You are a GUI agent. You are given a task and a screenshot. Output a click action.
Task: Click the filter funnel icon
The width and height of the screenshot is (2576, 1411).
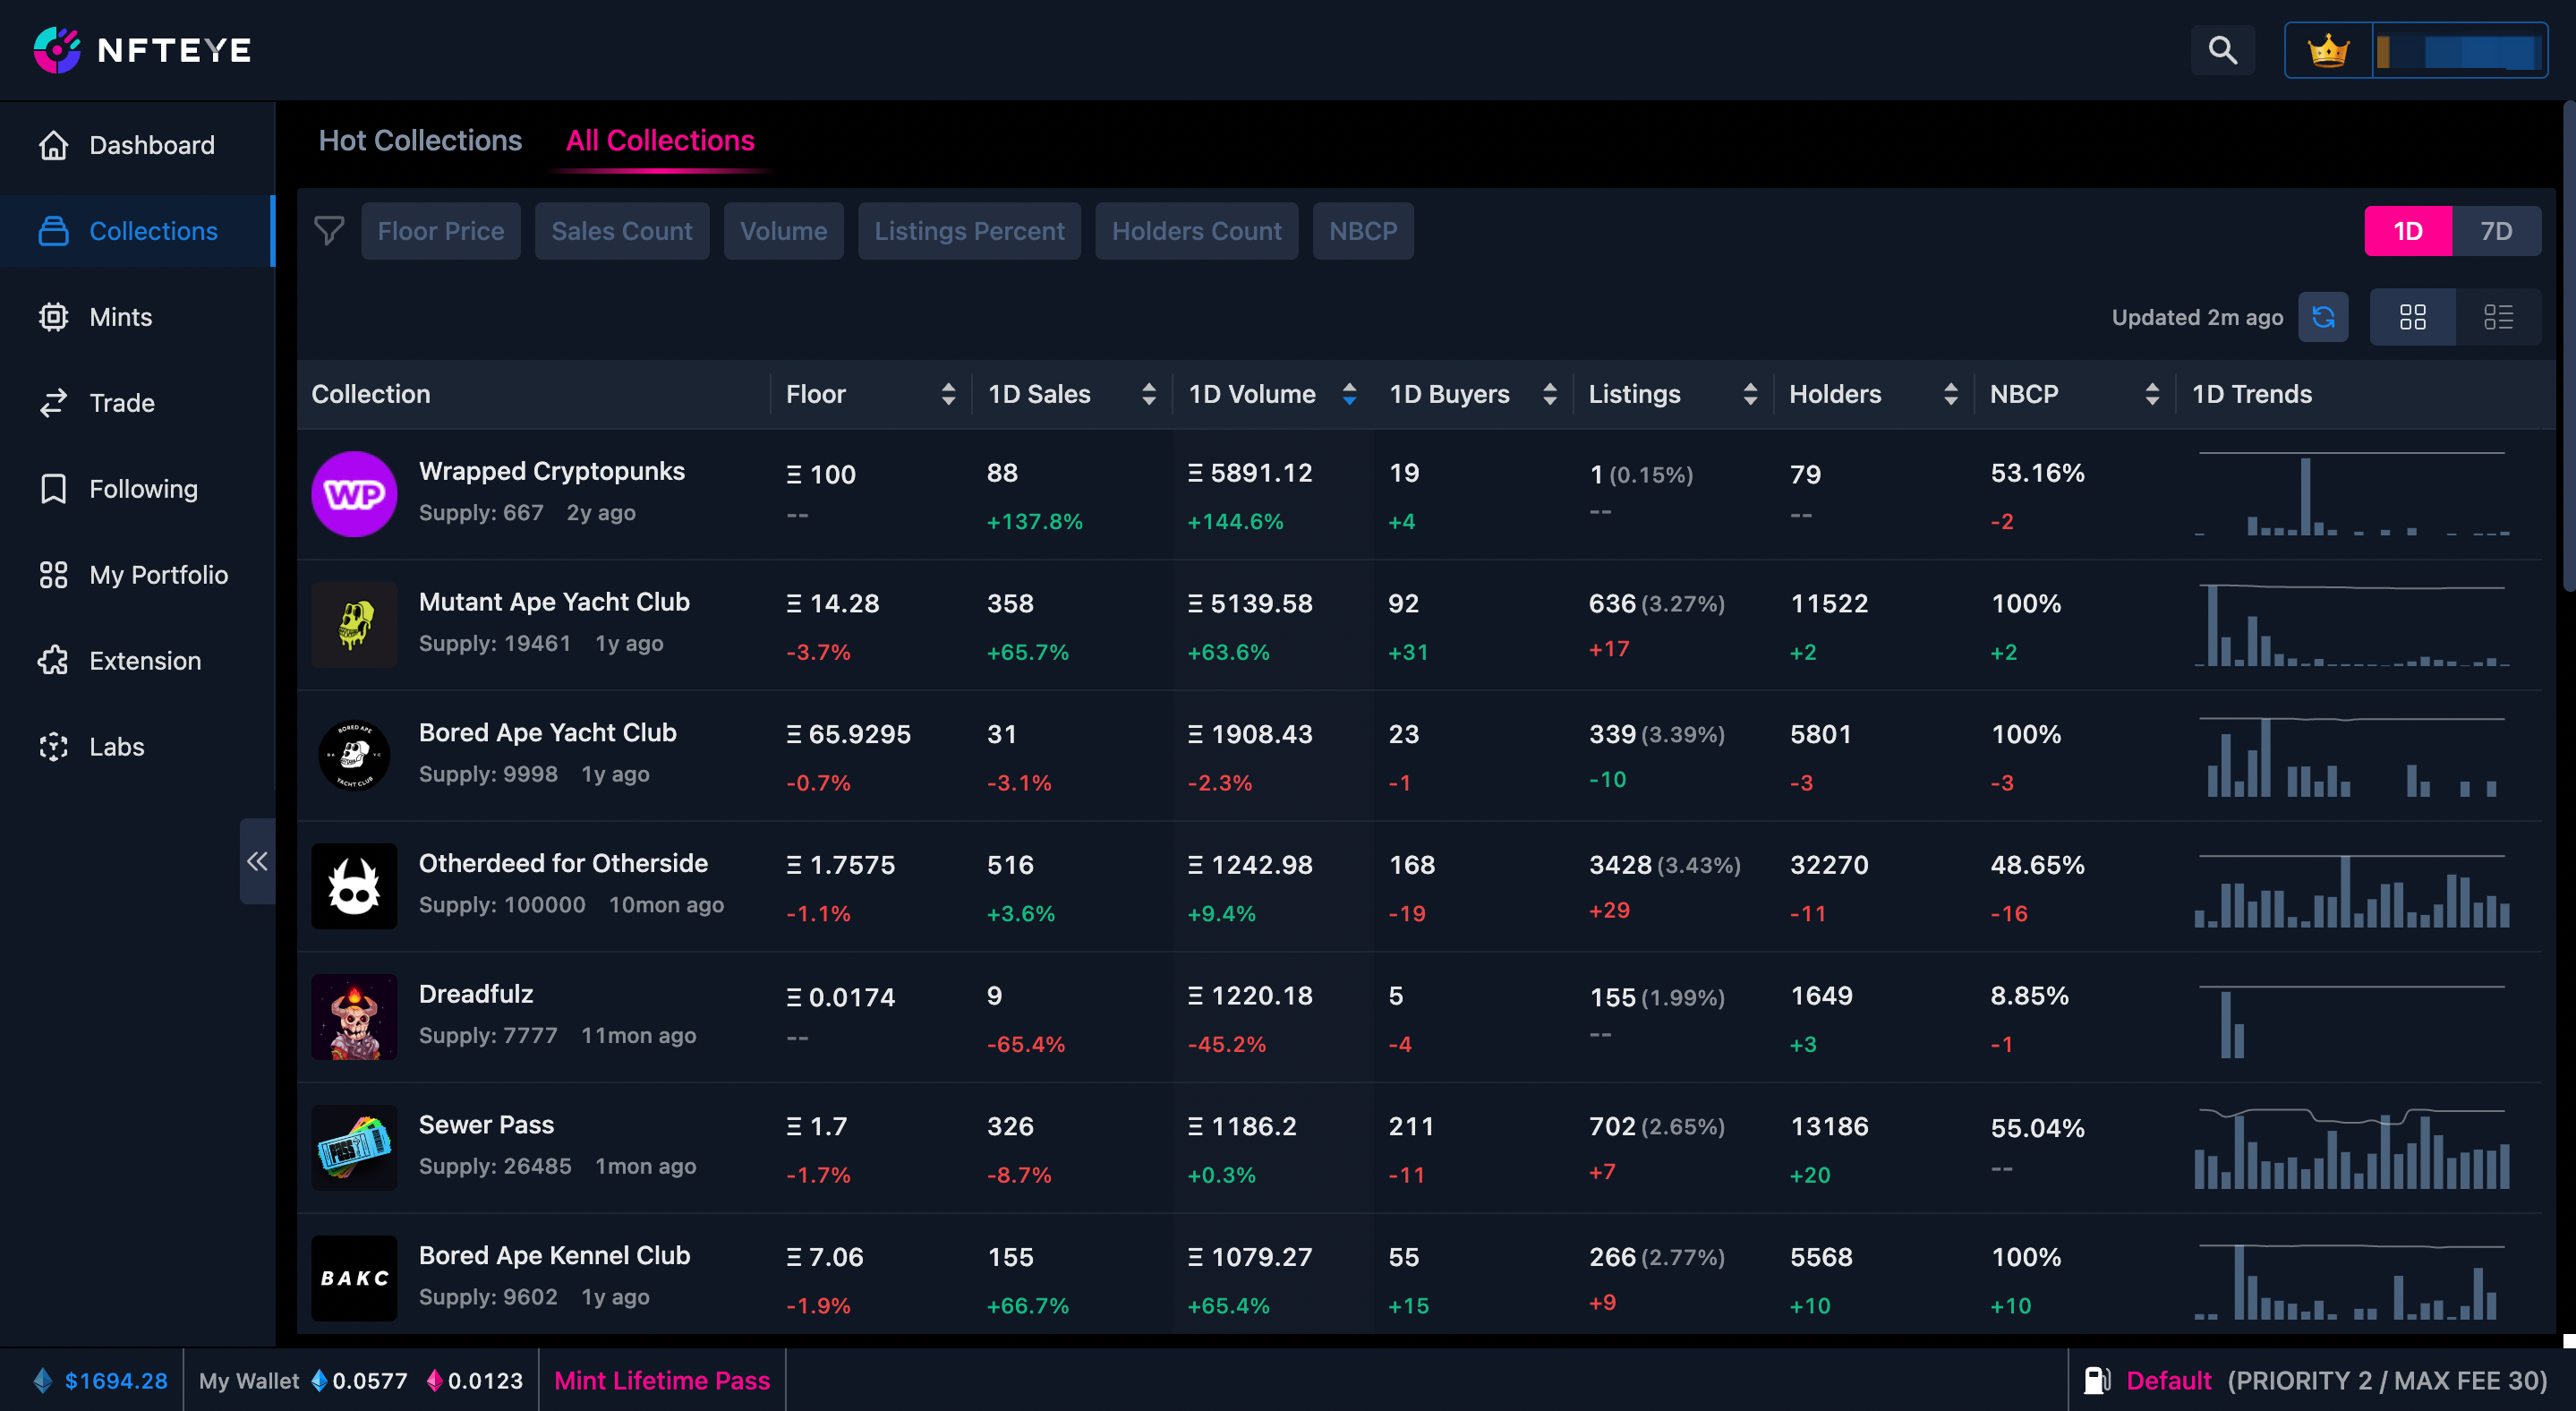329,231
